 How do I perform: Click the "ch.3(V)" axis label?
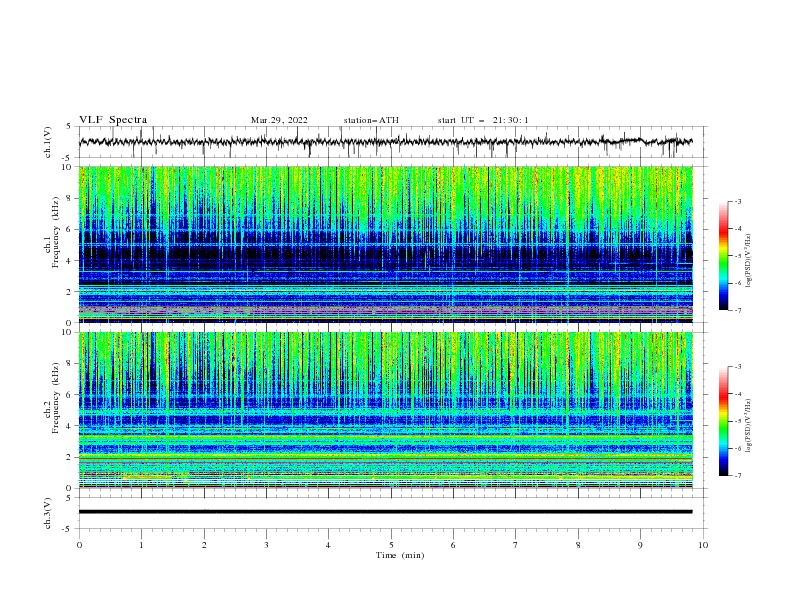coord(48,513)
